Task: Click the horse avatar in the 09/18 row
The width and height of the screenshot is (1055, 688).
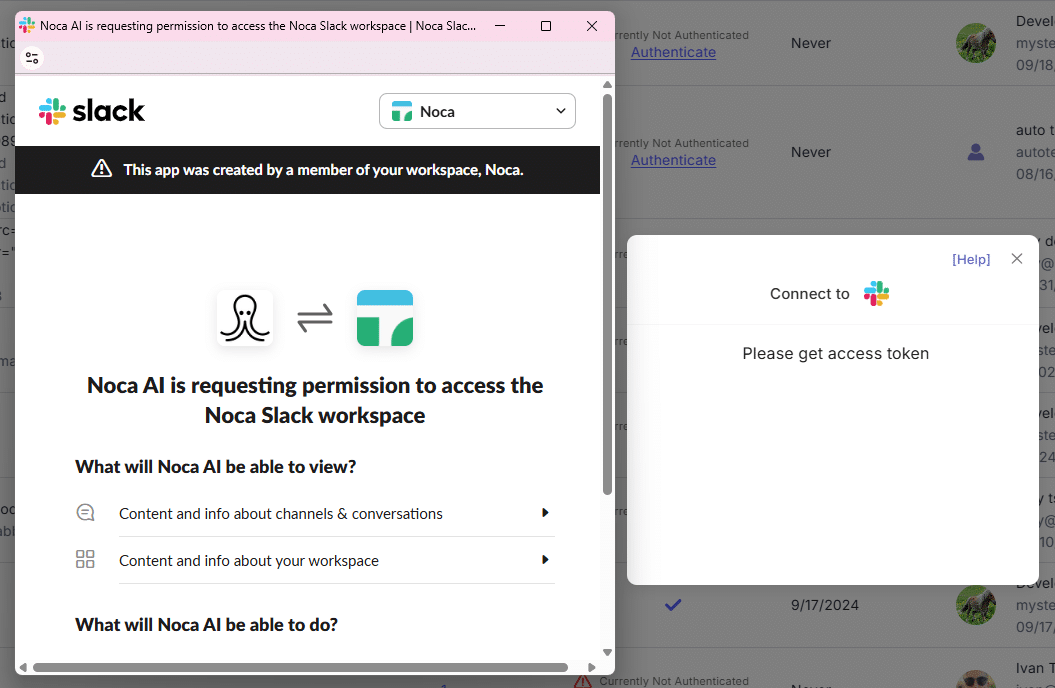Action: [976, 43]
